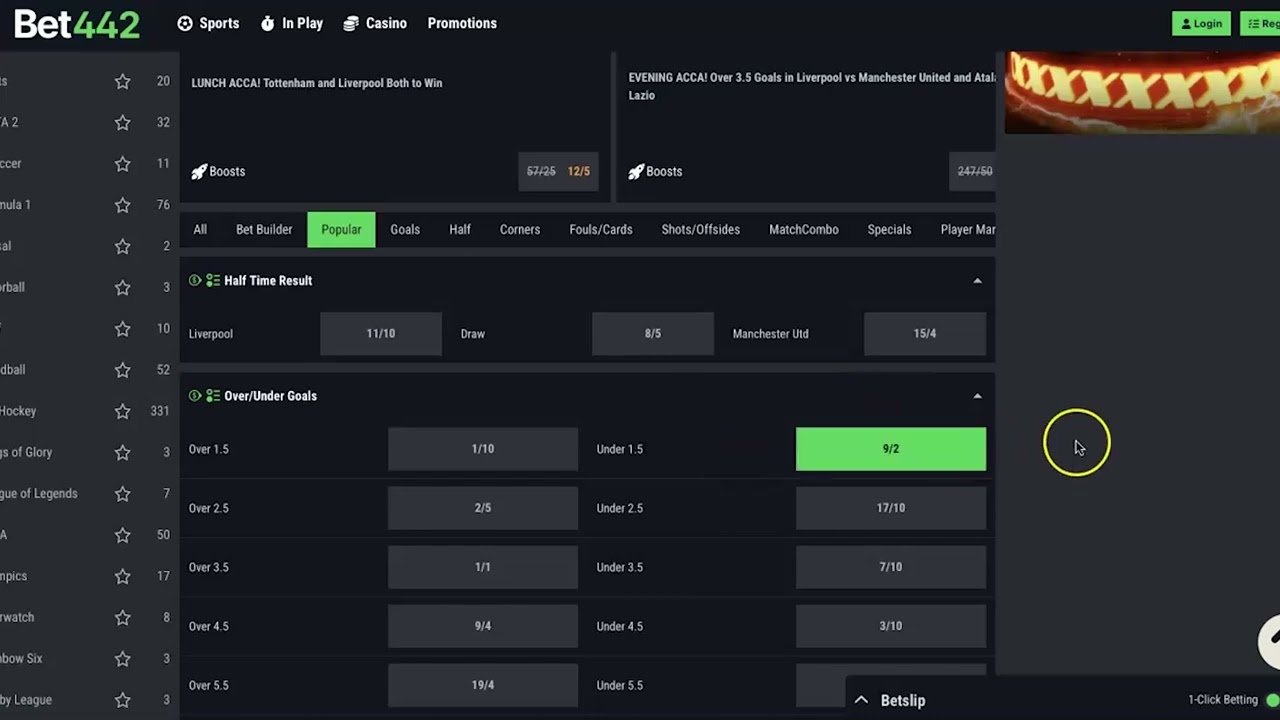Switch to the Bet Builder tab
The width and height of the screenshot is (1280, 720).
pos(264,229)
